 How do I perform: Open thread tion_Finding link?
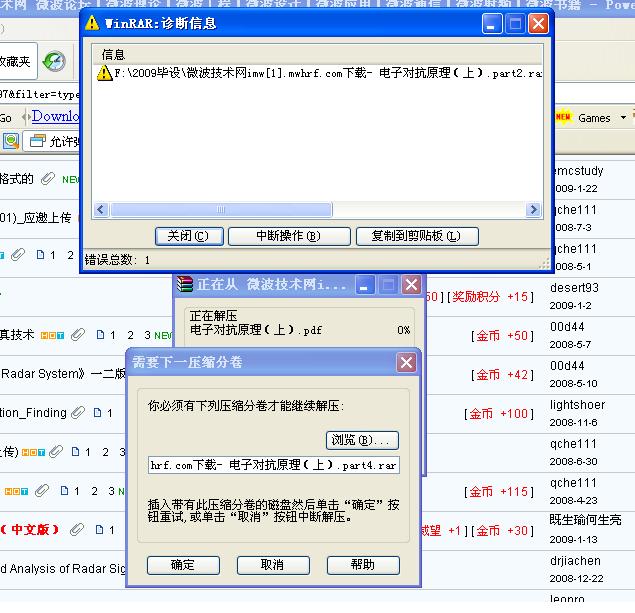click(33, 413)
